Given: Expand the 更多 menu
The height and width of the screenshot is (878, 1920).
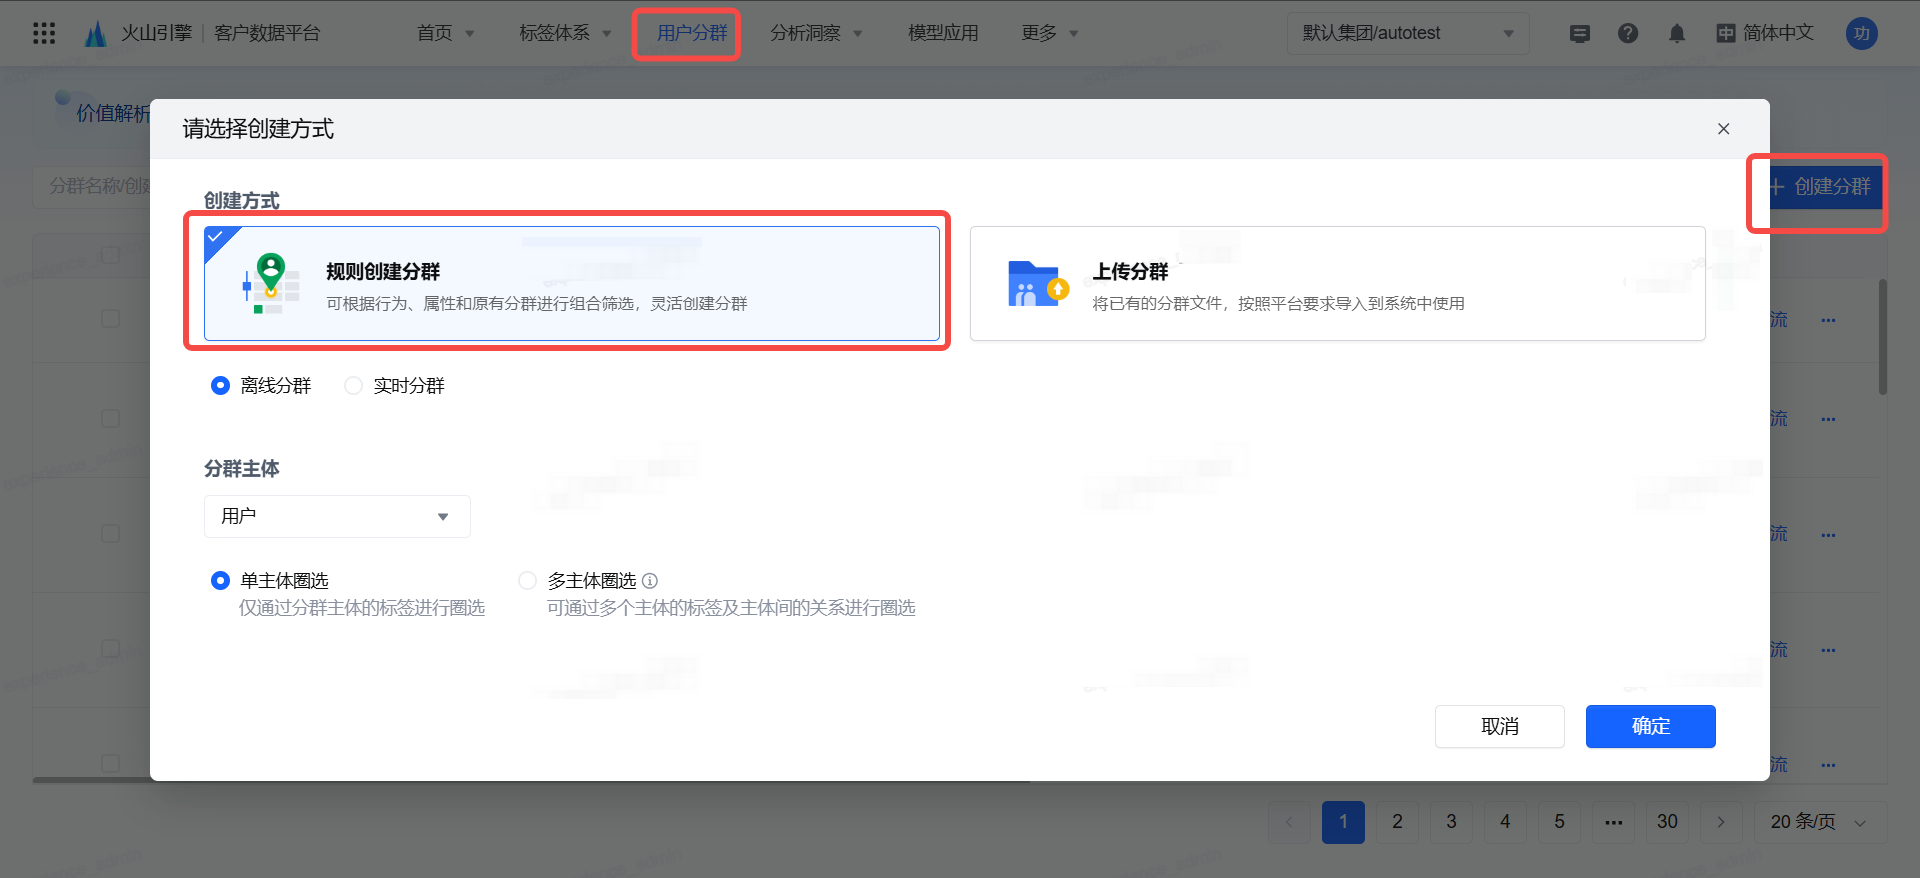Looking at the screenshot, I should [1050, 33].
